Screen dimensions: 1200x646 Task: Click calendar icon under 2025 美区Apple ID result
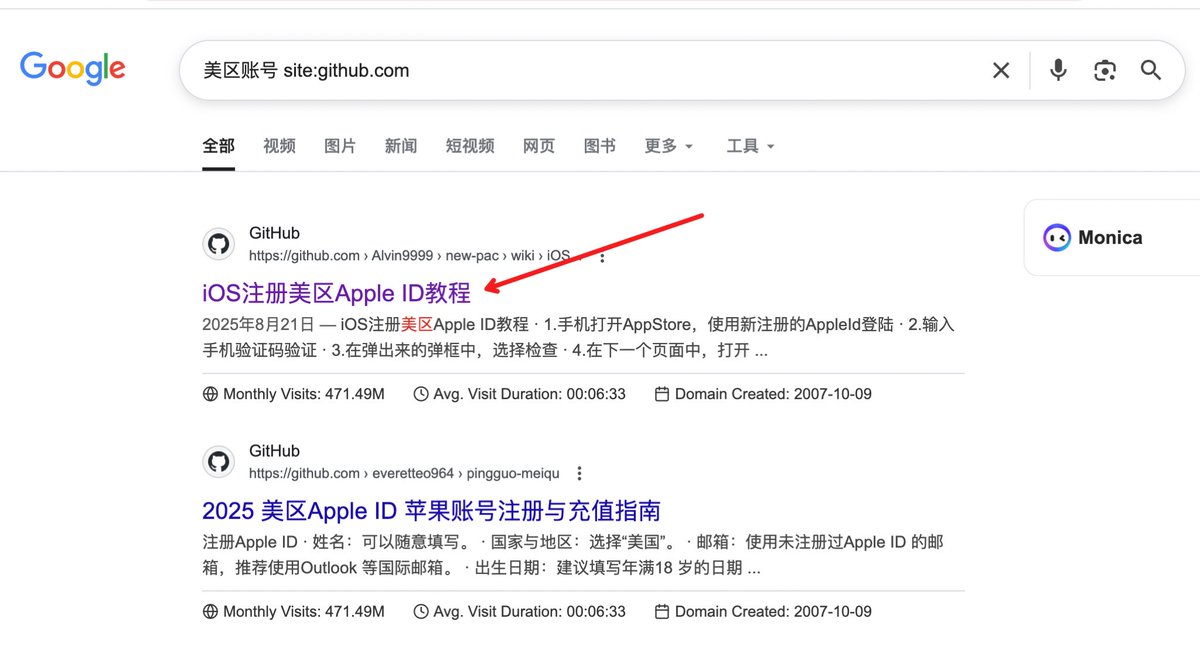(x=662, y=611)
